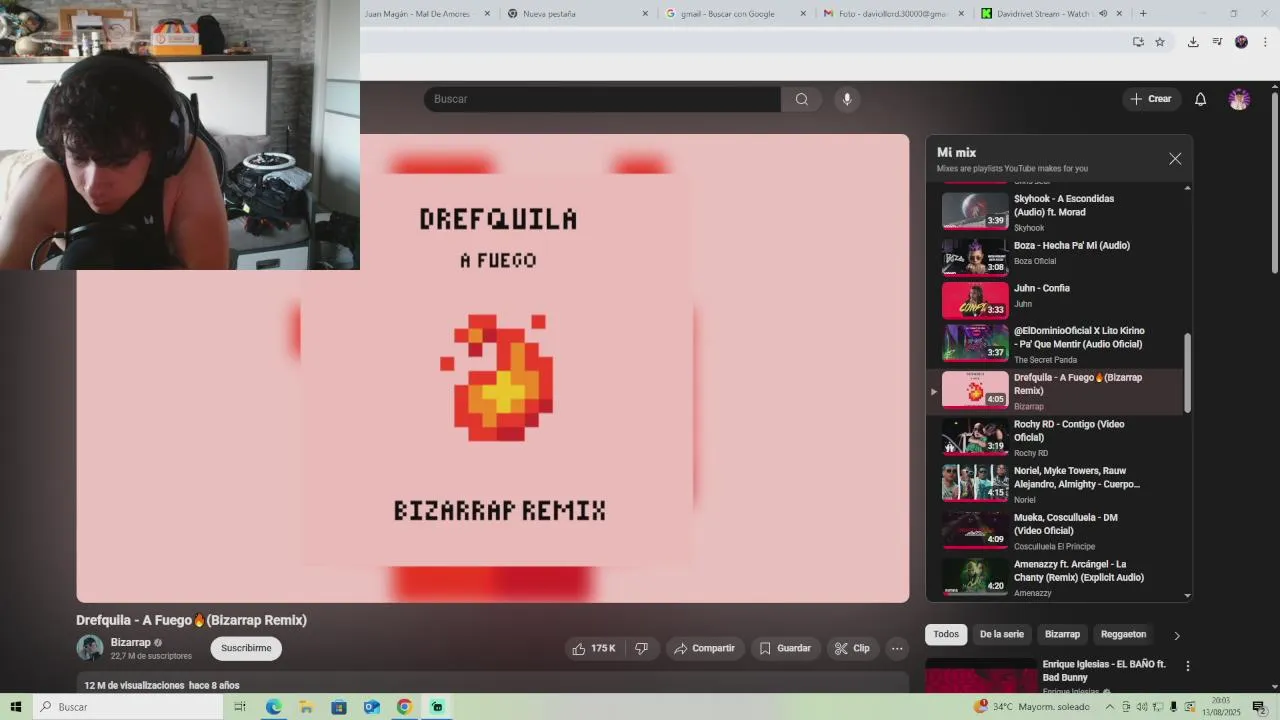Open Microsoft Store from taskbar
This screenshot has height=720, width=1280.
339,707
